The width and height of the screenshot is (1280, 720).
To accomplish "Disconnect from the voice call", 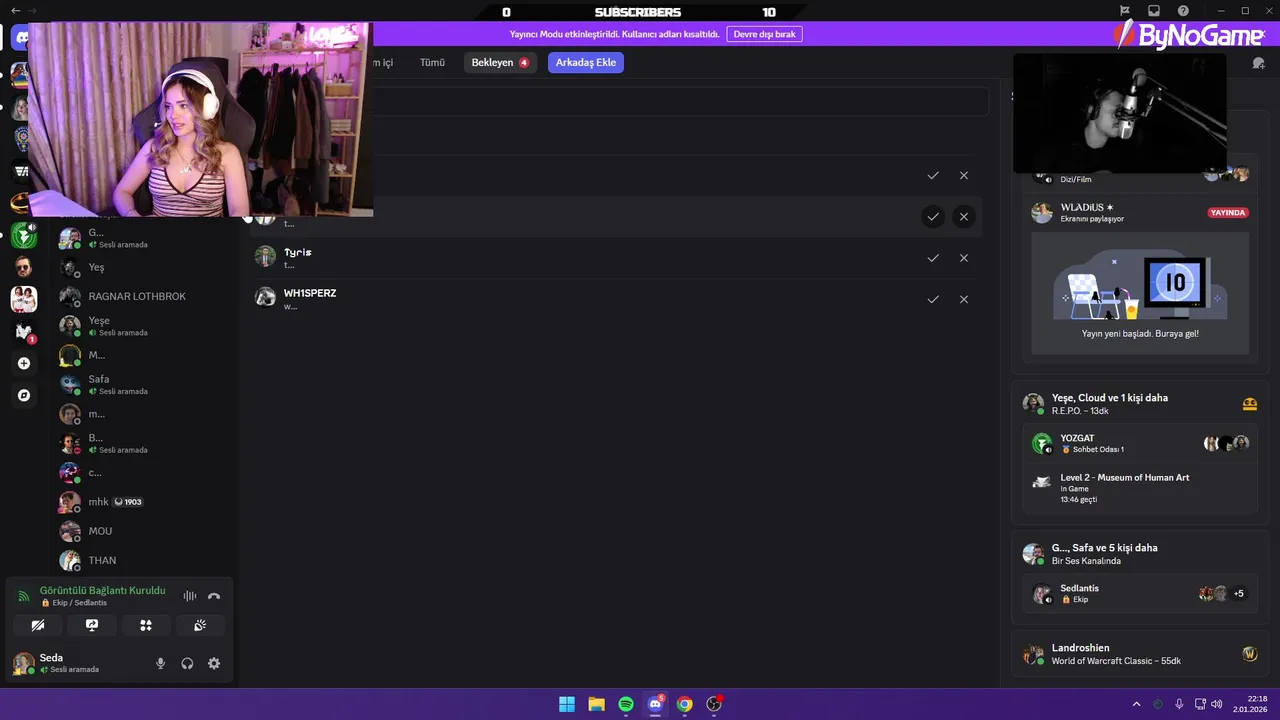I will pyautogui.click(x=214, y=596).
